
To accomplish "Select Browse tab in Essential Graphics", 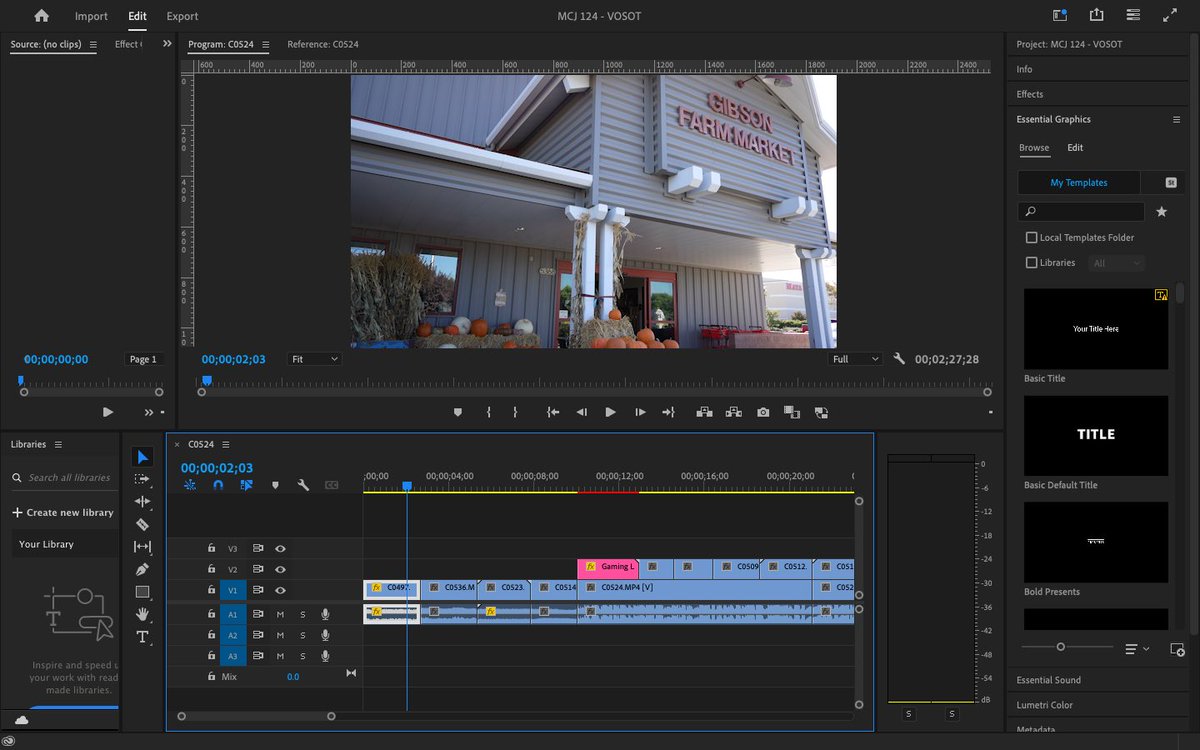I will pos(1034,148).
